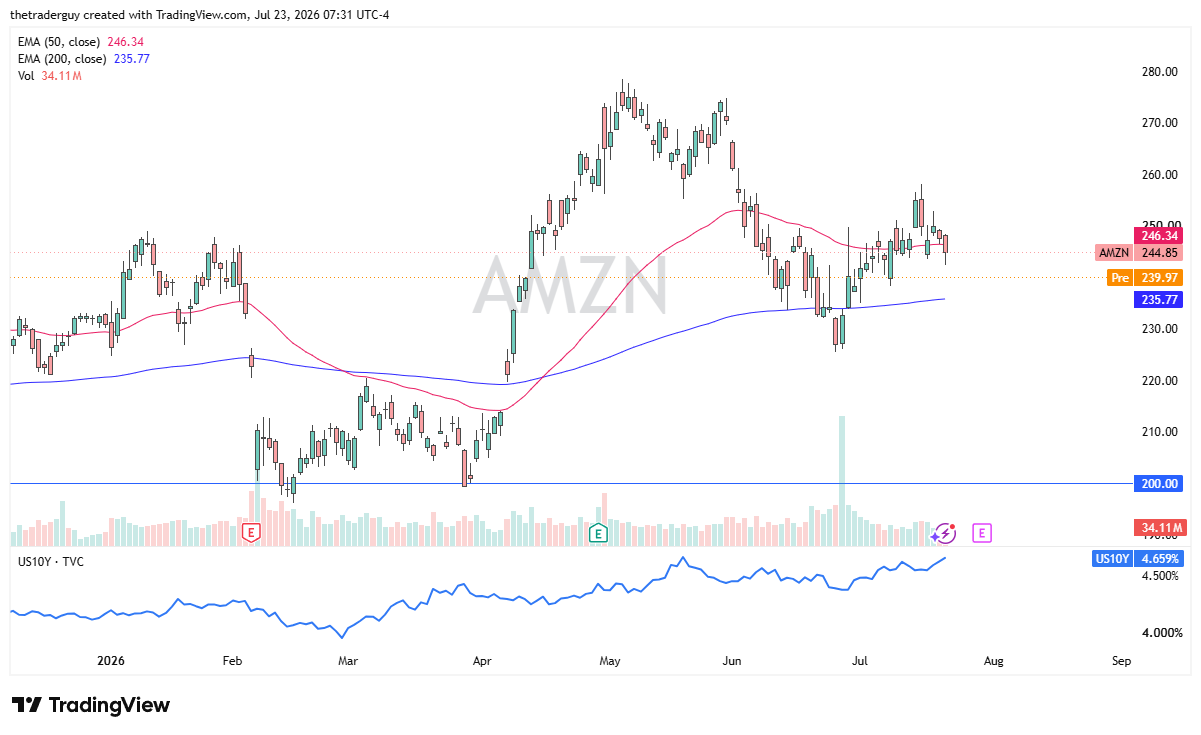Click the 2026 label on the time axis
This screenshot has width=1201, height=735.
click(x=111, y=661)
